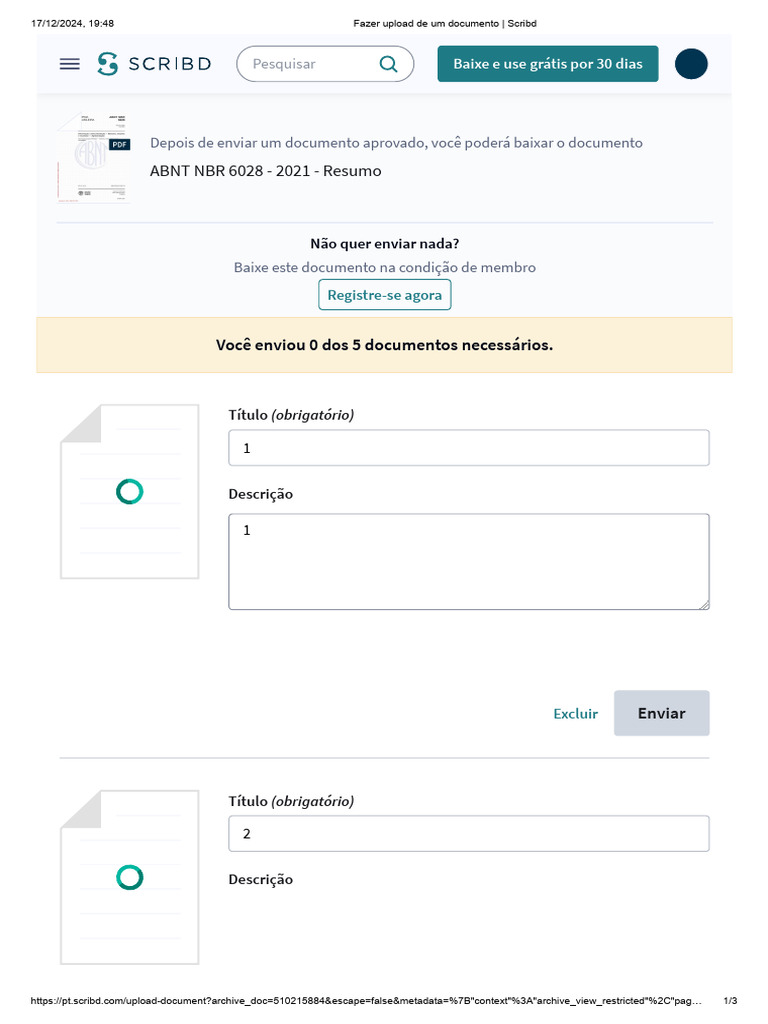This screenshot has height=1024, width=768.
Task: Click the ABNT document thumbnail
Action: click(x=93, y=160)
